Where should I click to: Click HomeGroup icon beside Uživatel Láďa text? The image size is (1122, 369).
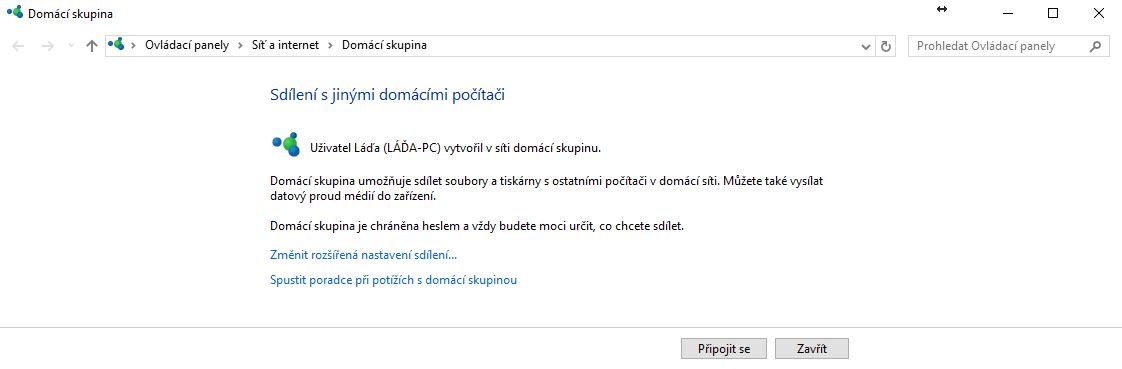tap(286, 144)
